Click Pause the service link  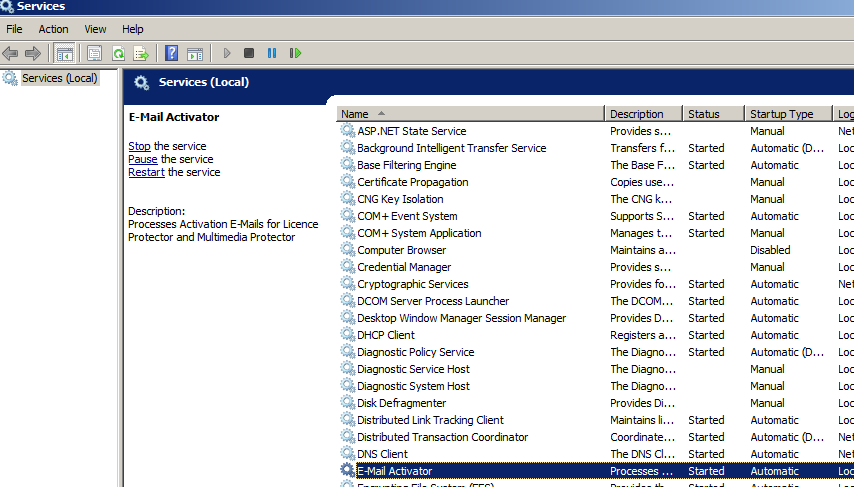point(143,159)
